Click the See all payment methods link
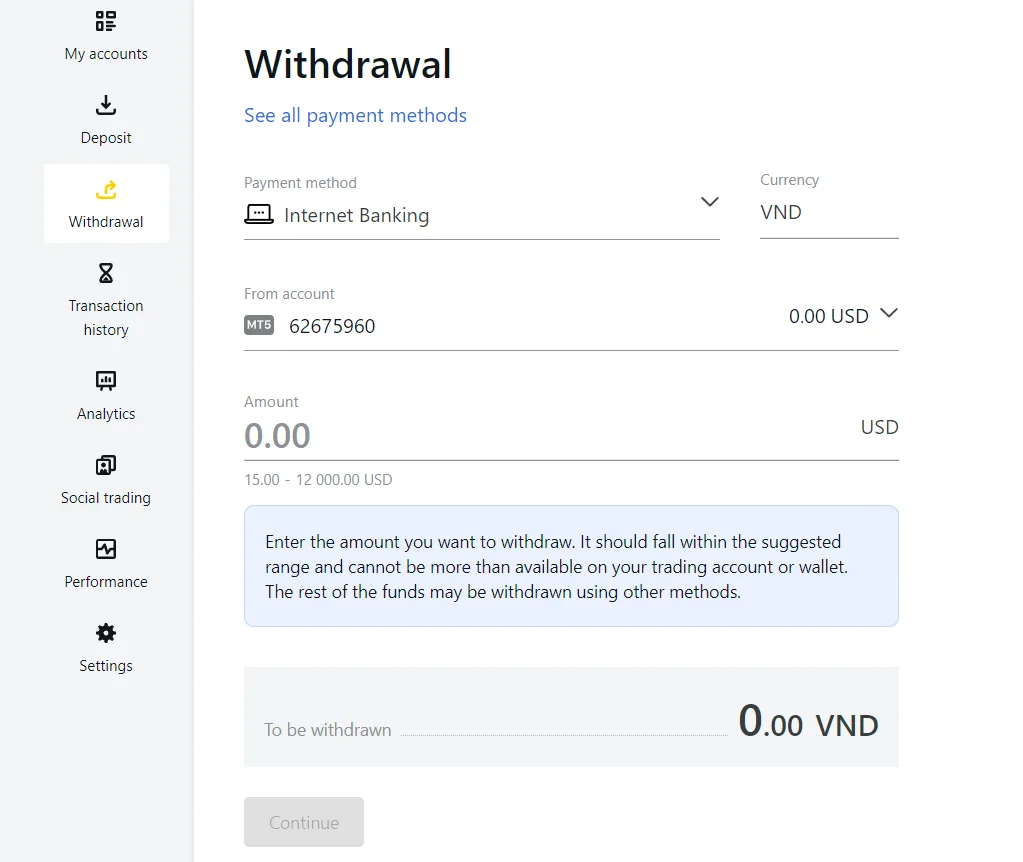Viewport: 1023px width, 862px height. 355,115
